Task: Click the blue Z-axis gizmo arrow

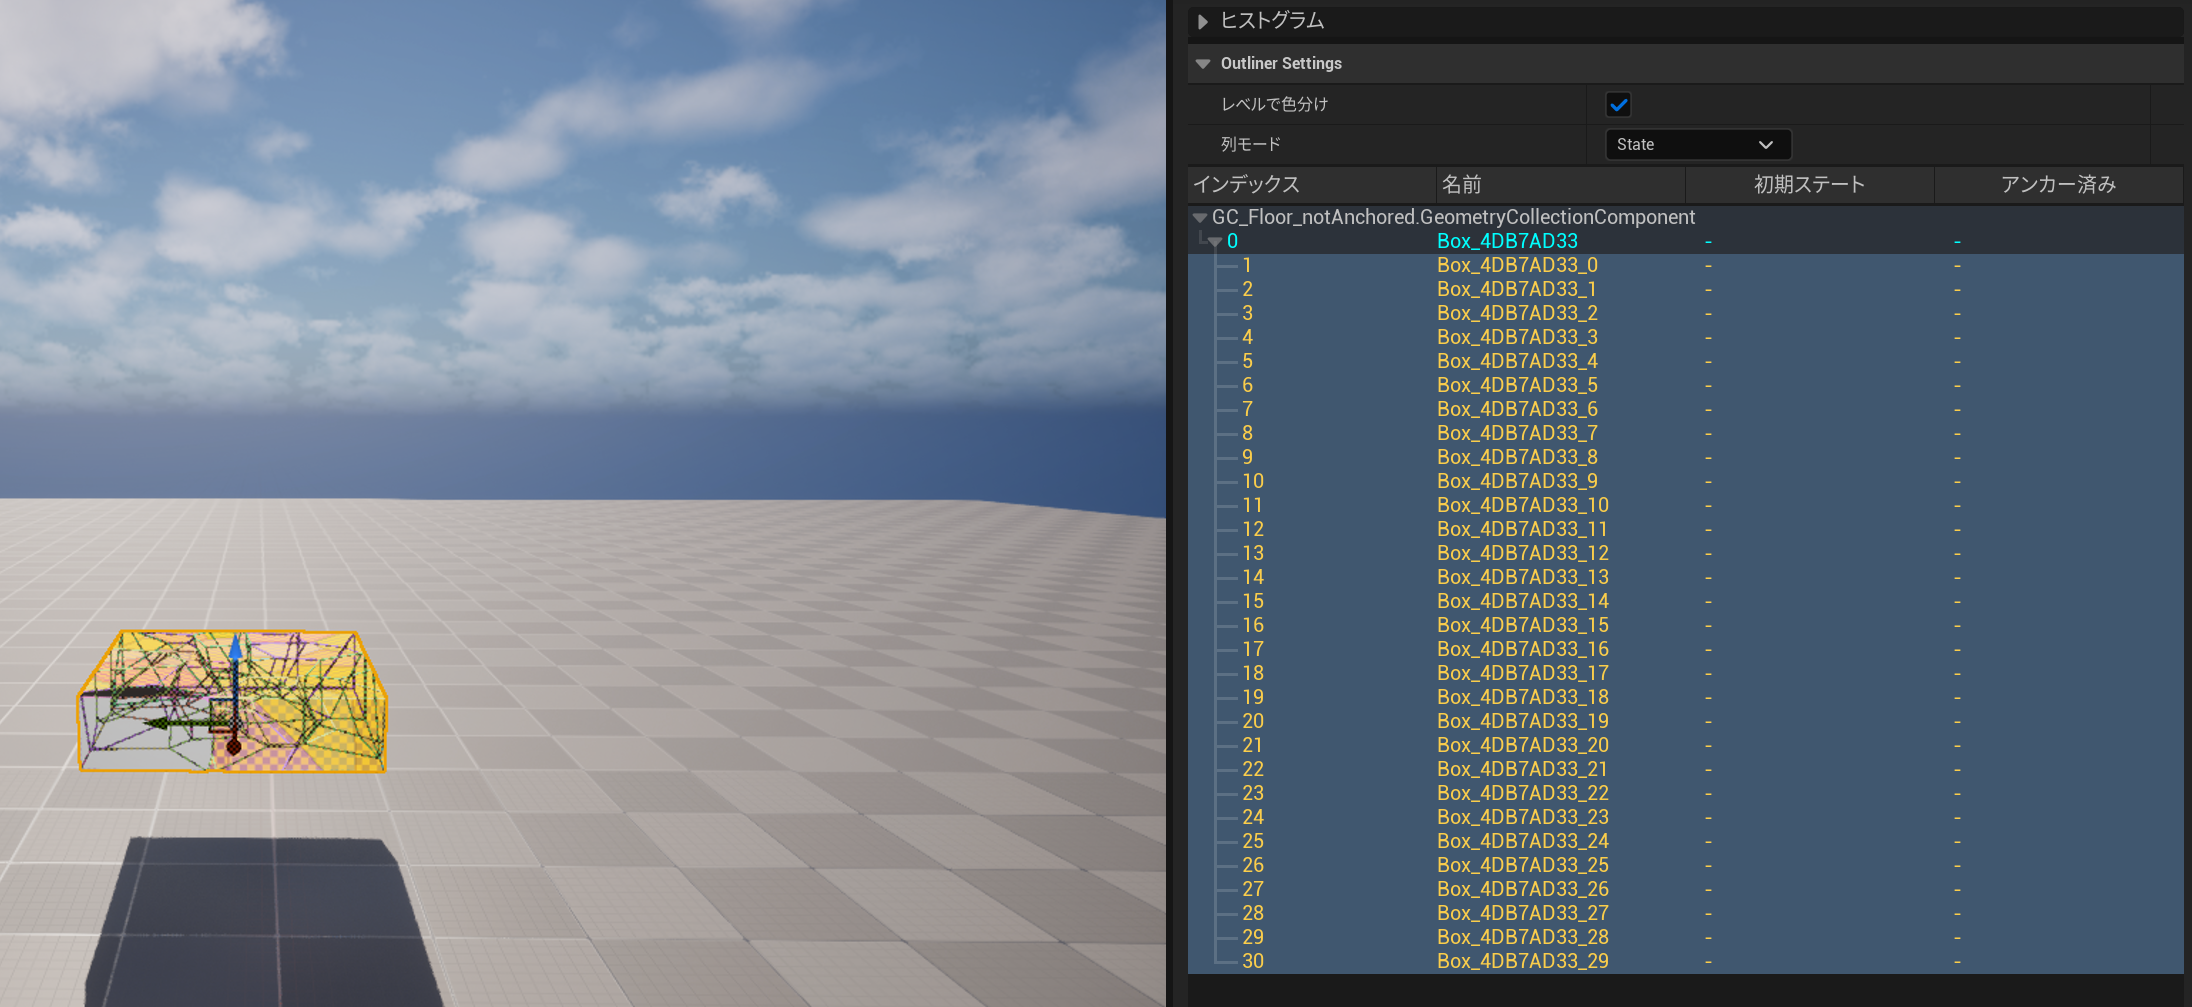Action: tap(235, 650)
